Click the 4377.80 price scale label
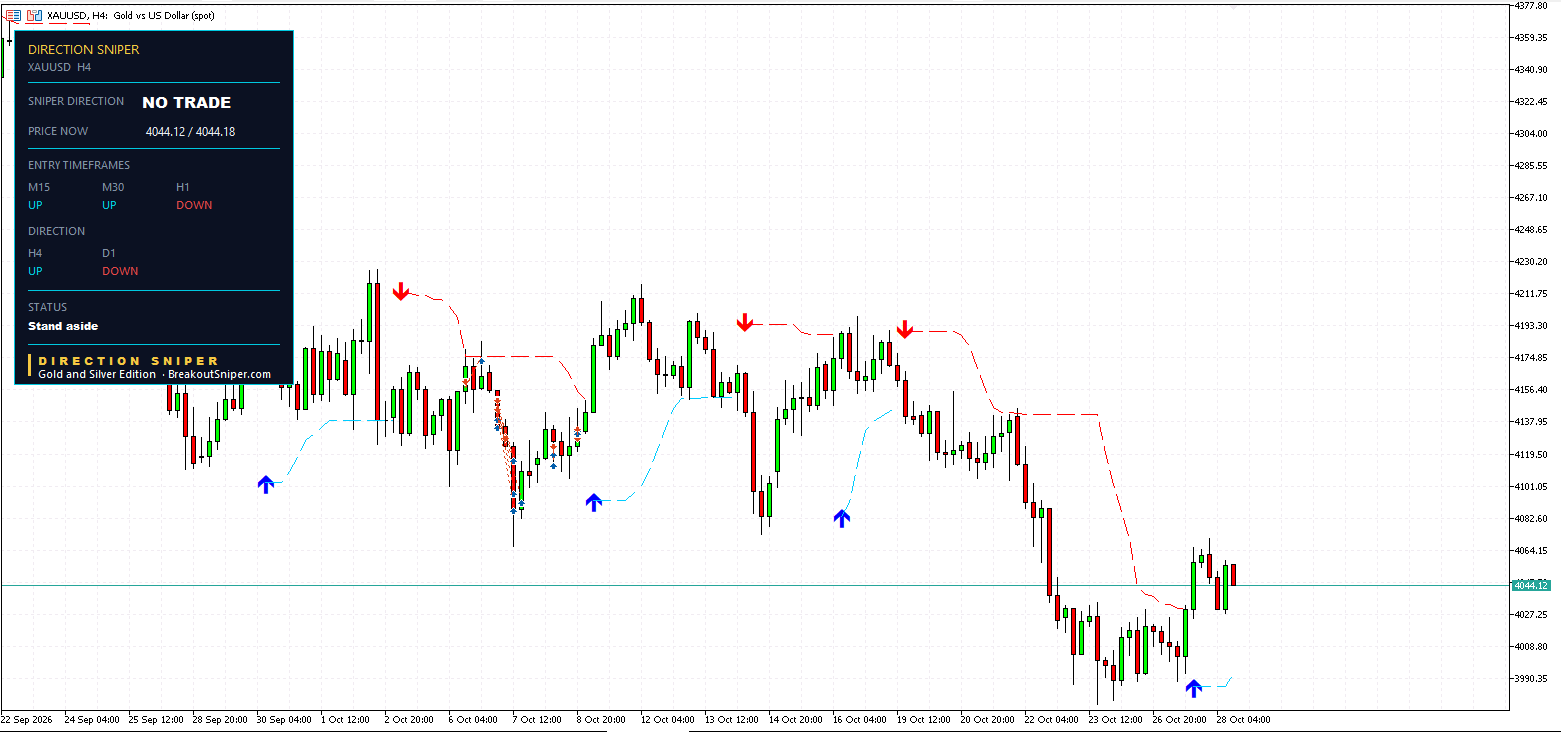 (1532, 6)
